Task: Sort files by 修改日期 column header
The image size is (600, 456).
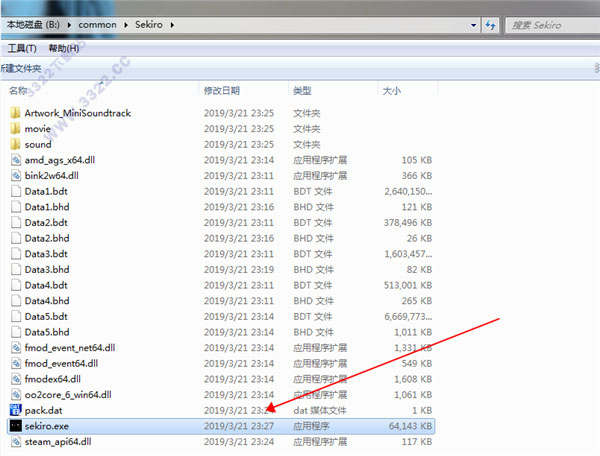Action: point(222,90)
